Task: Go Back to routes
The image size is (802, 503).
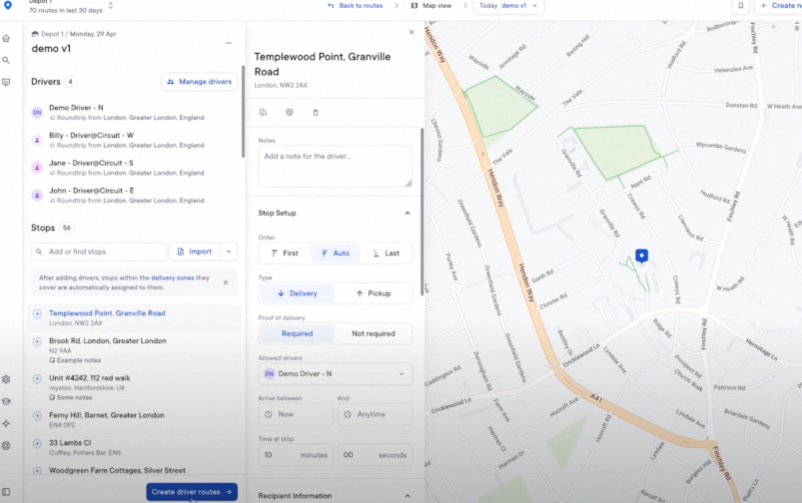Action: click(355, 6)
